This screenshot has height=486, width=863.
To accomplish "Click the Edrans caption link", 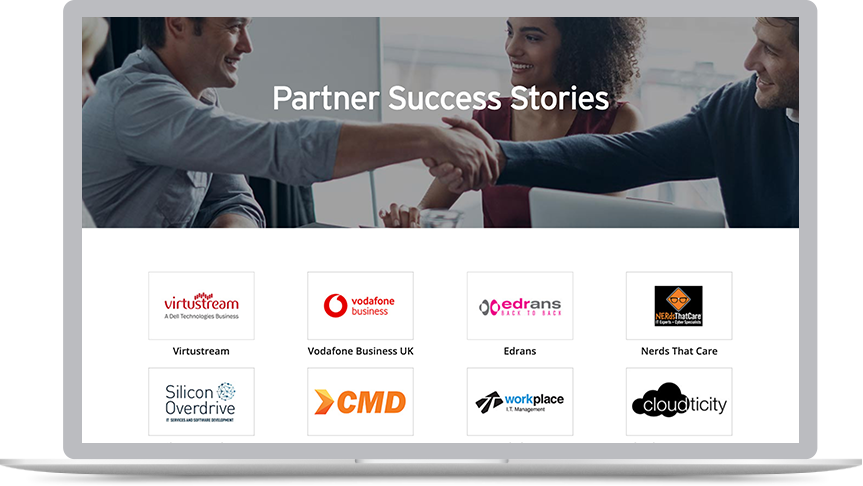I will point(520,351).
